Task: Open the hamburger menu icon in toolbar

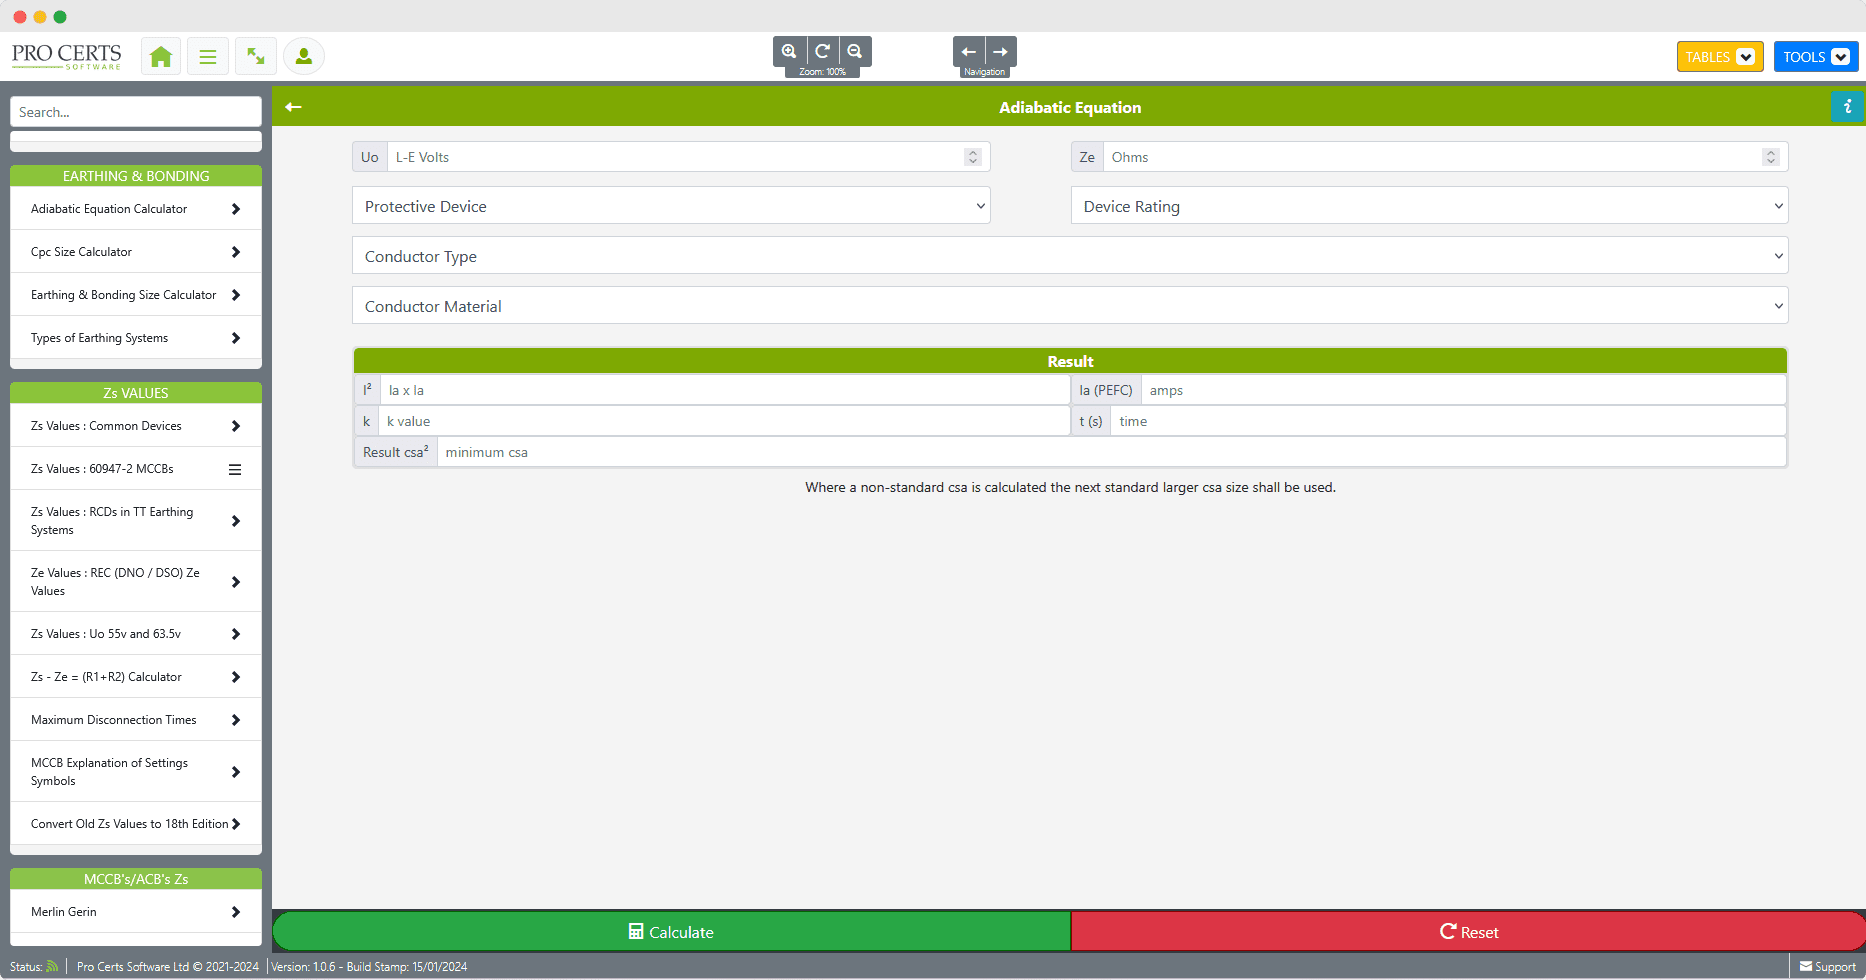Action: 208,57
